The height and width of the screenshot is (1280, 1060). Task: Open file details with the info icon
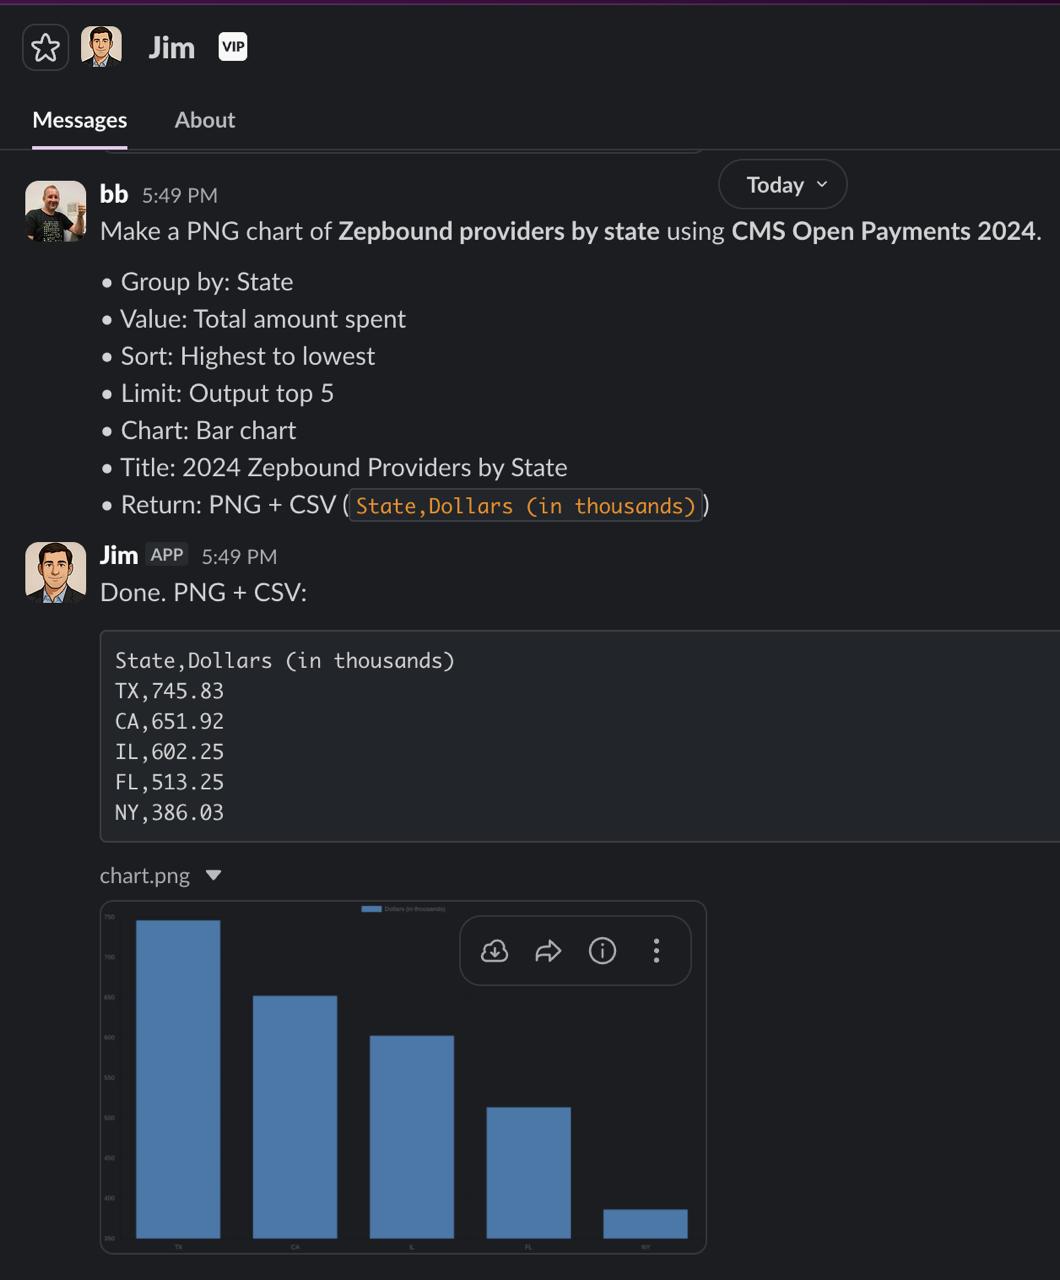coord(602,951)
